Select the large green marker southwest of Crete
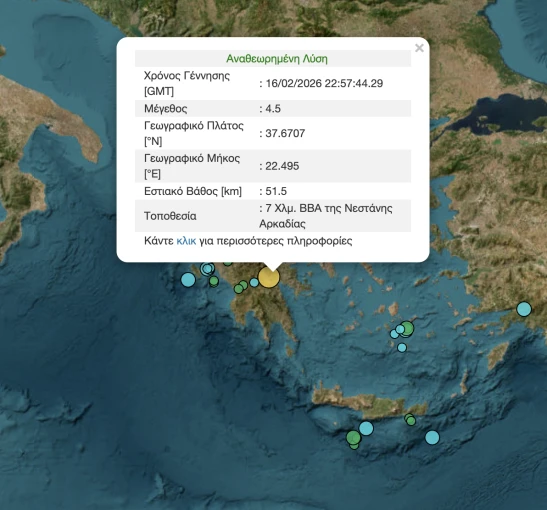 point(353,437)
